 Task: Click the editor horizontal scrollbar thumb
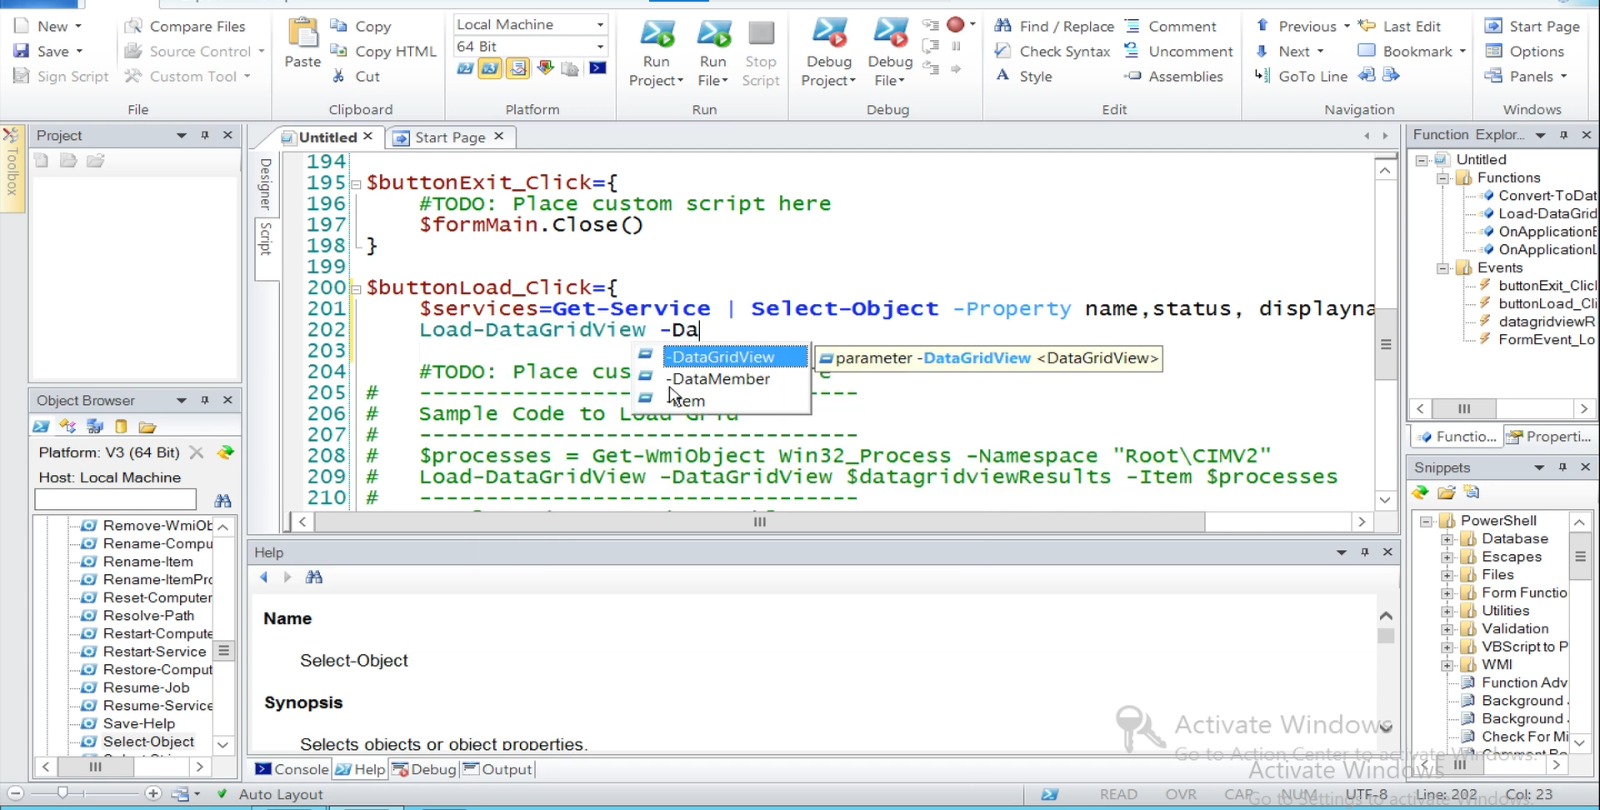[x=759, y=521]
